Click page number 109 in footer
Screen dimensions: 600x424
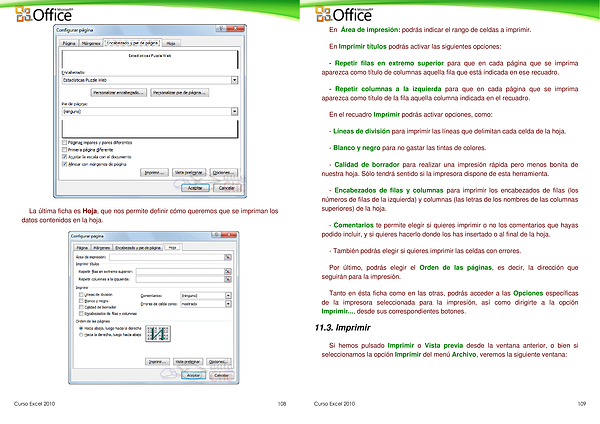pyautogui.click(x=582, y=404)
